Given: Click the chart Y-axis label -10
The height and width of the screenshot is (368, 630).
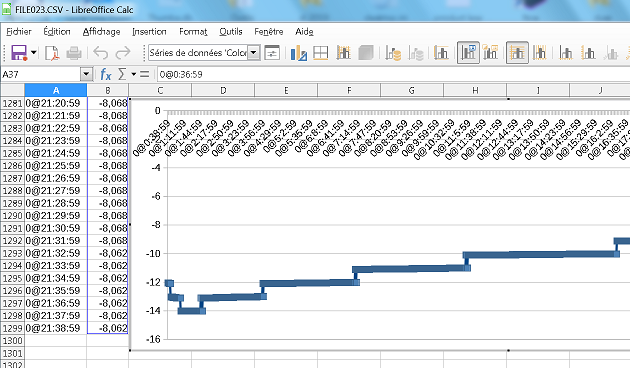Looking at the screenshot, I should (x=153, y=254).
